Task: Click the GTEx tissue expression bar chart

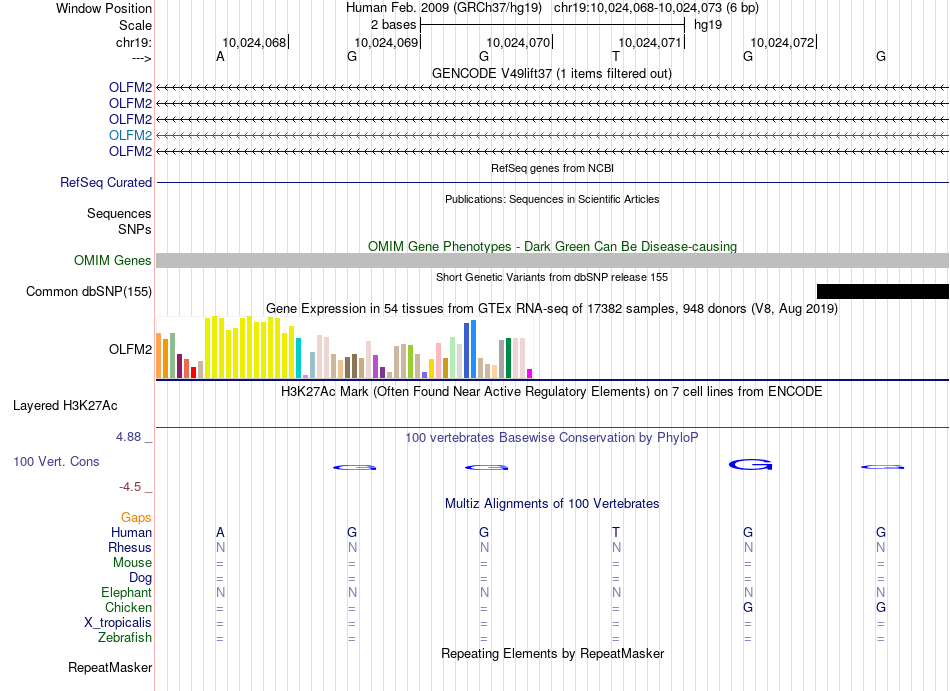Action: pyautogui.click(x=344, y=348)
